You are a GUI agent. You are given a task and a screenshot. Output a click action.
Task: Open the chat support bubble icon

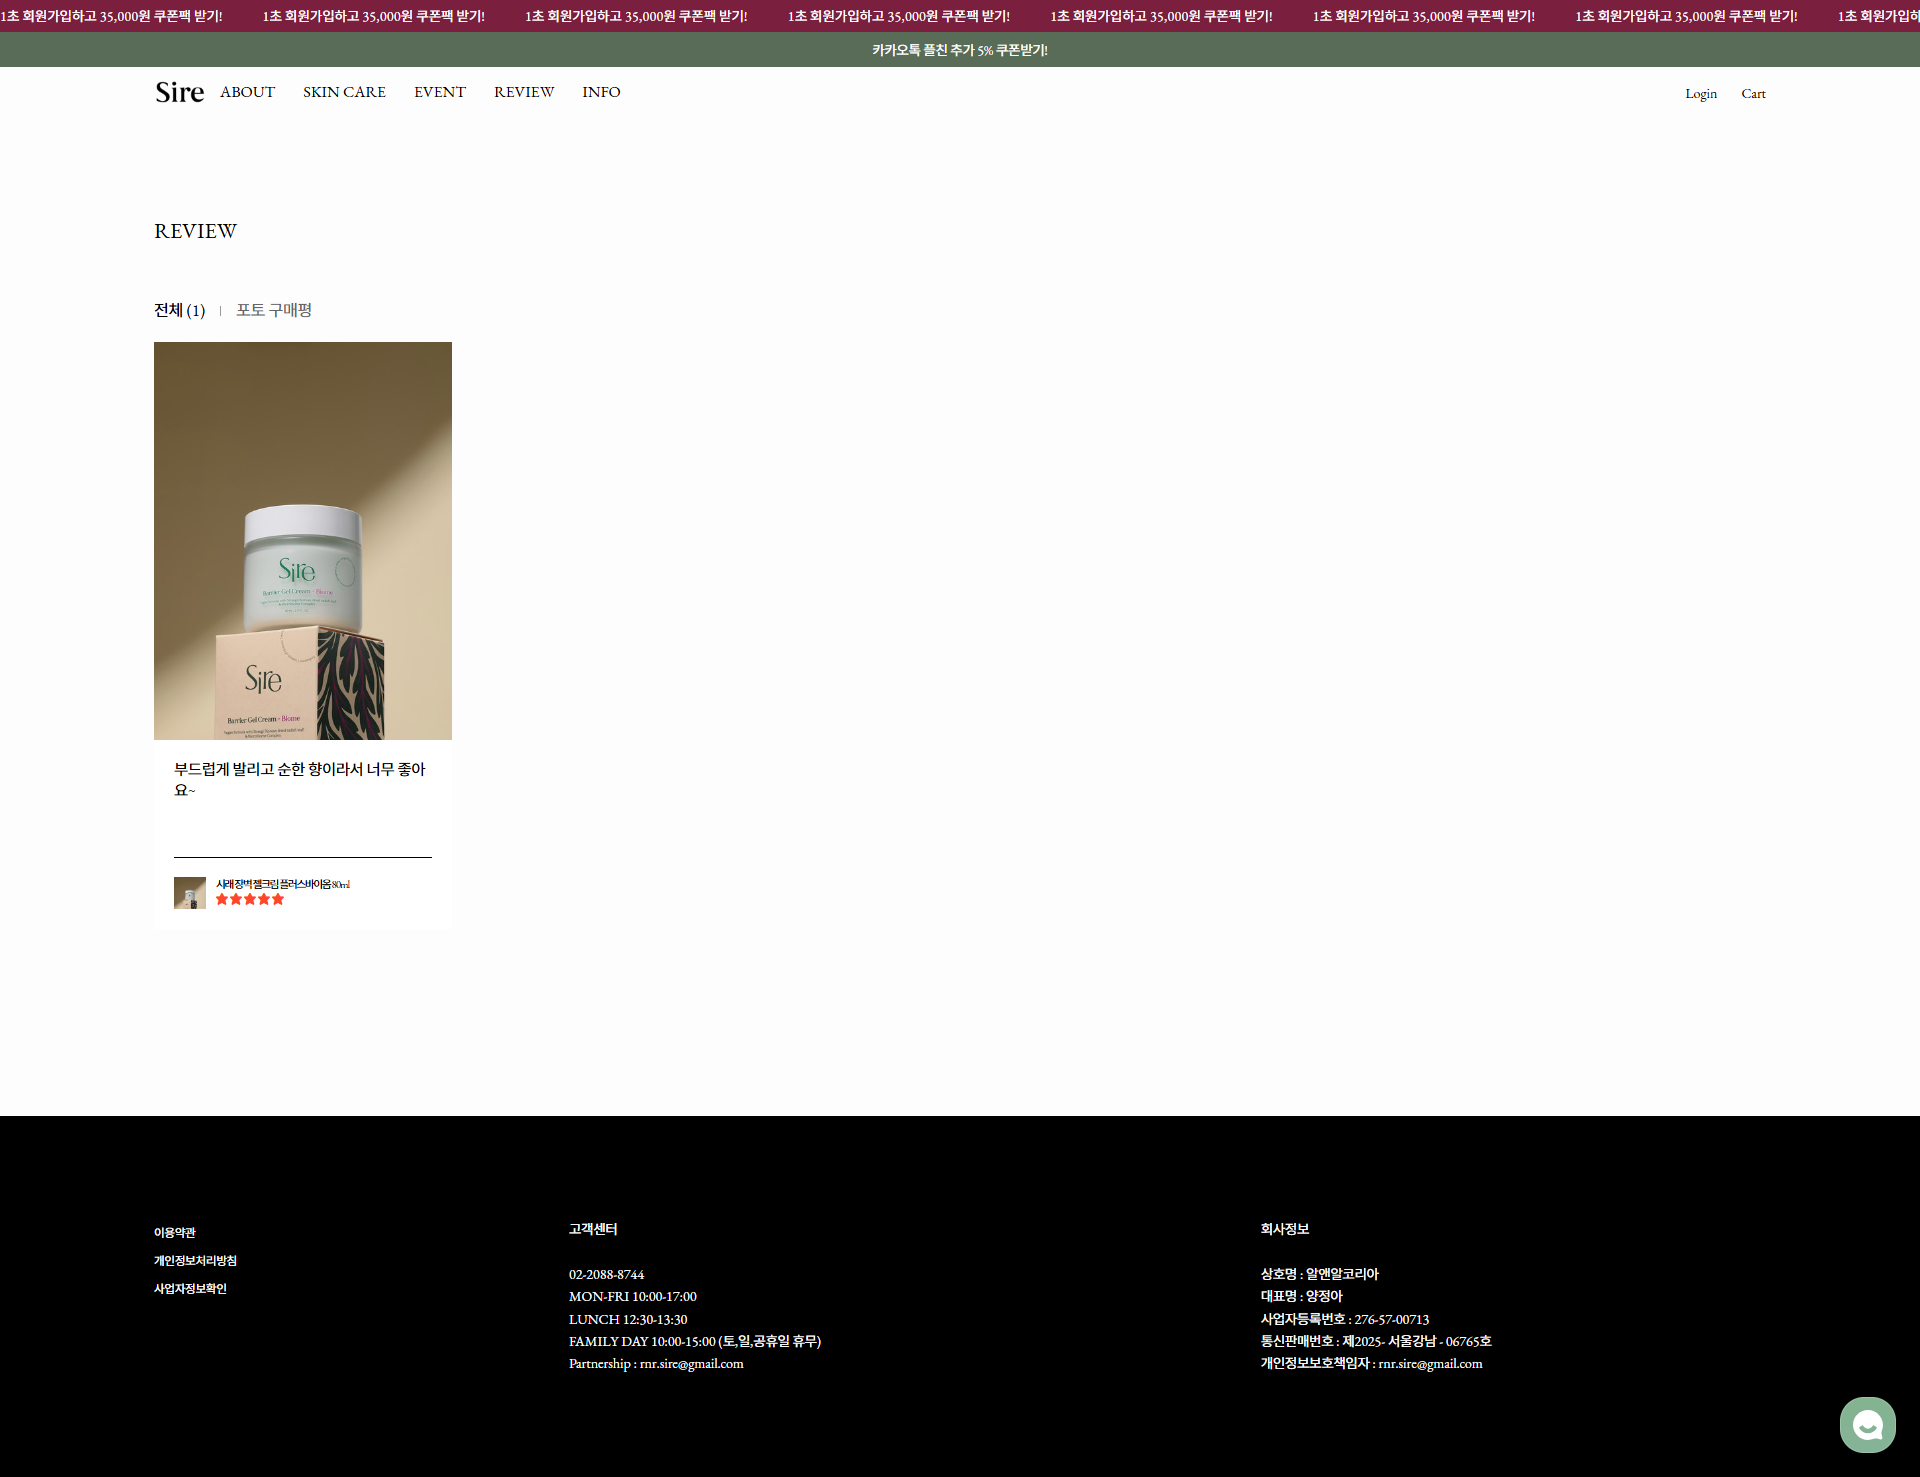tap(1867, 1424)
